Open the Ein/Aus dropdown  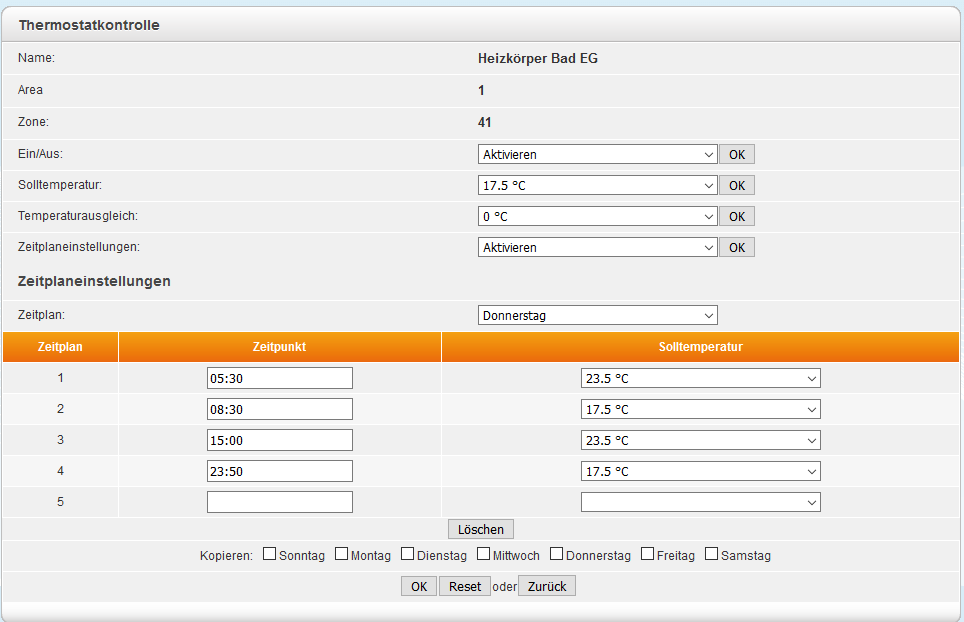click(598, 155)
